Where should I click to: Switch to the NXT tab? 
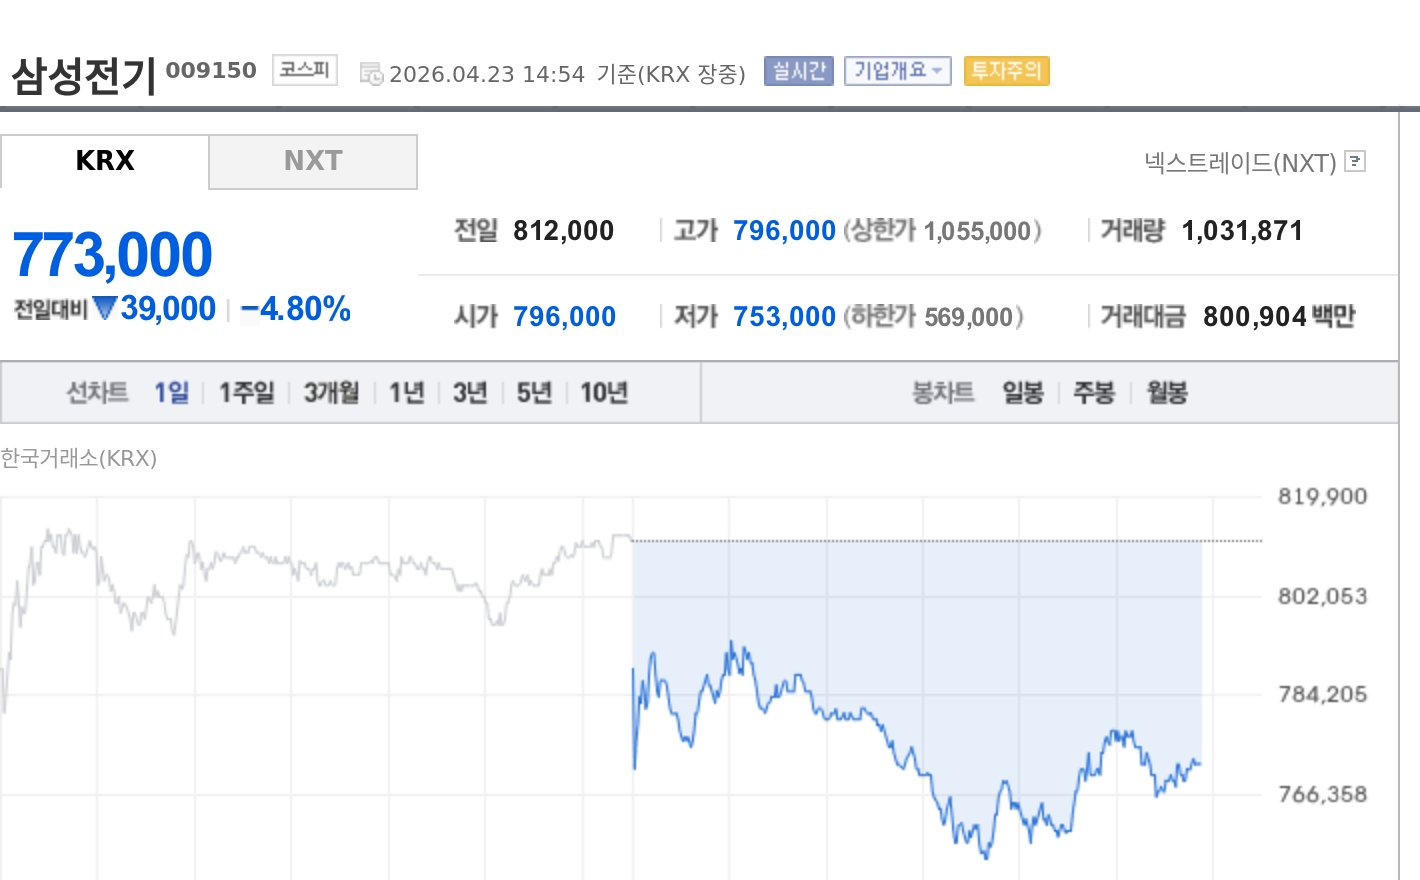pyautogui.click(x=313, y=161)
